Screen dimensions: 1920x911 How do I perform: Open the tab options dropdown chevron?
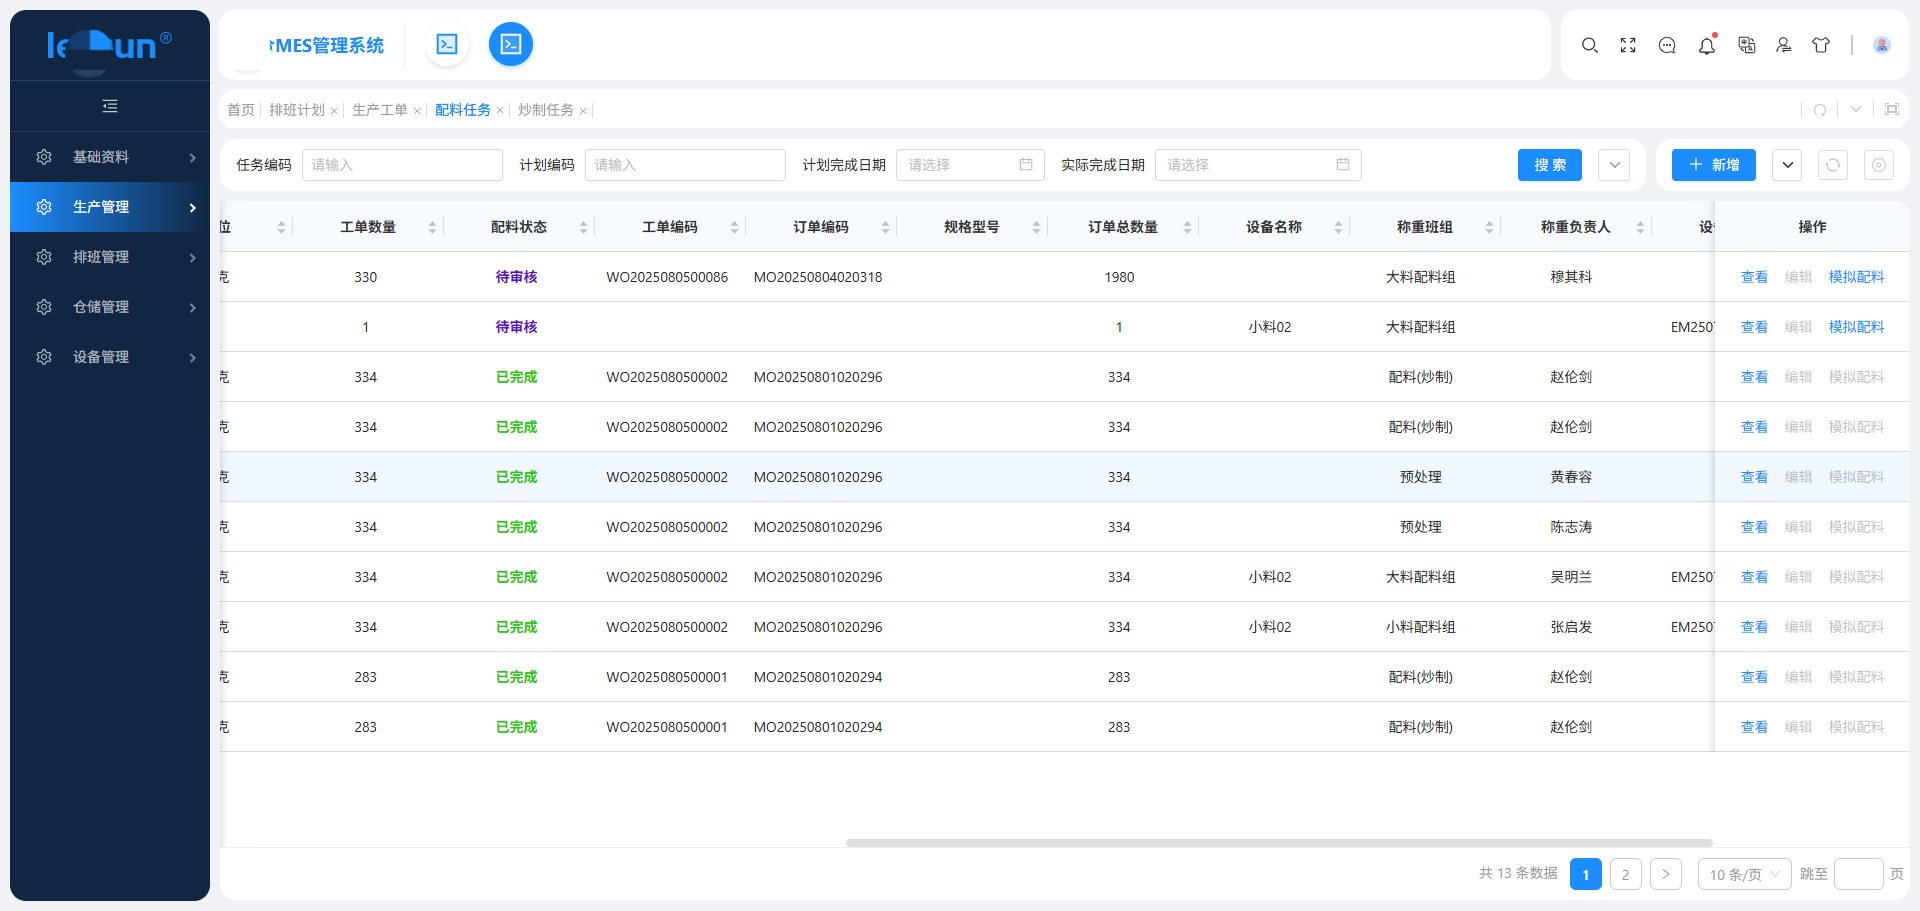coord(1856,110)
